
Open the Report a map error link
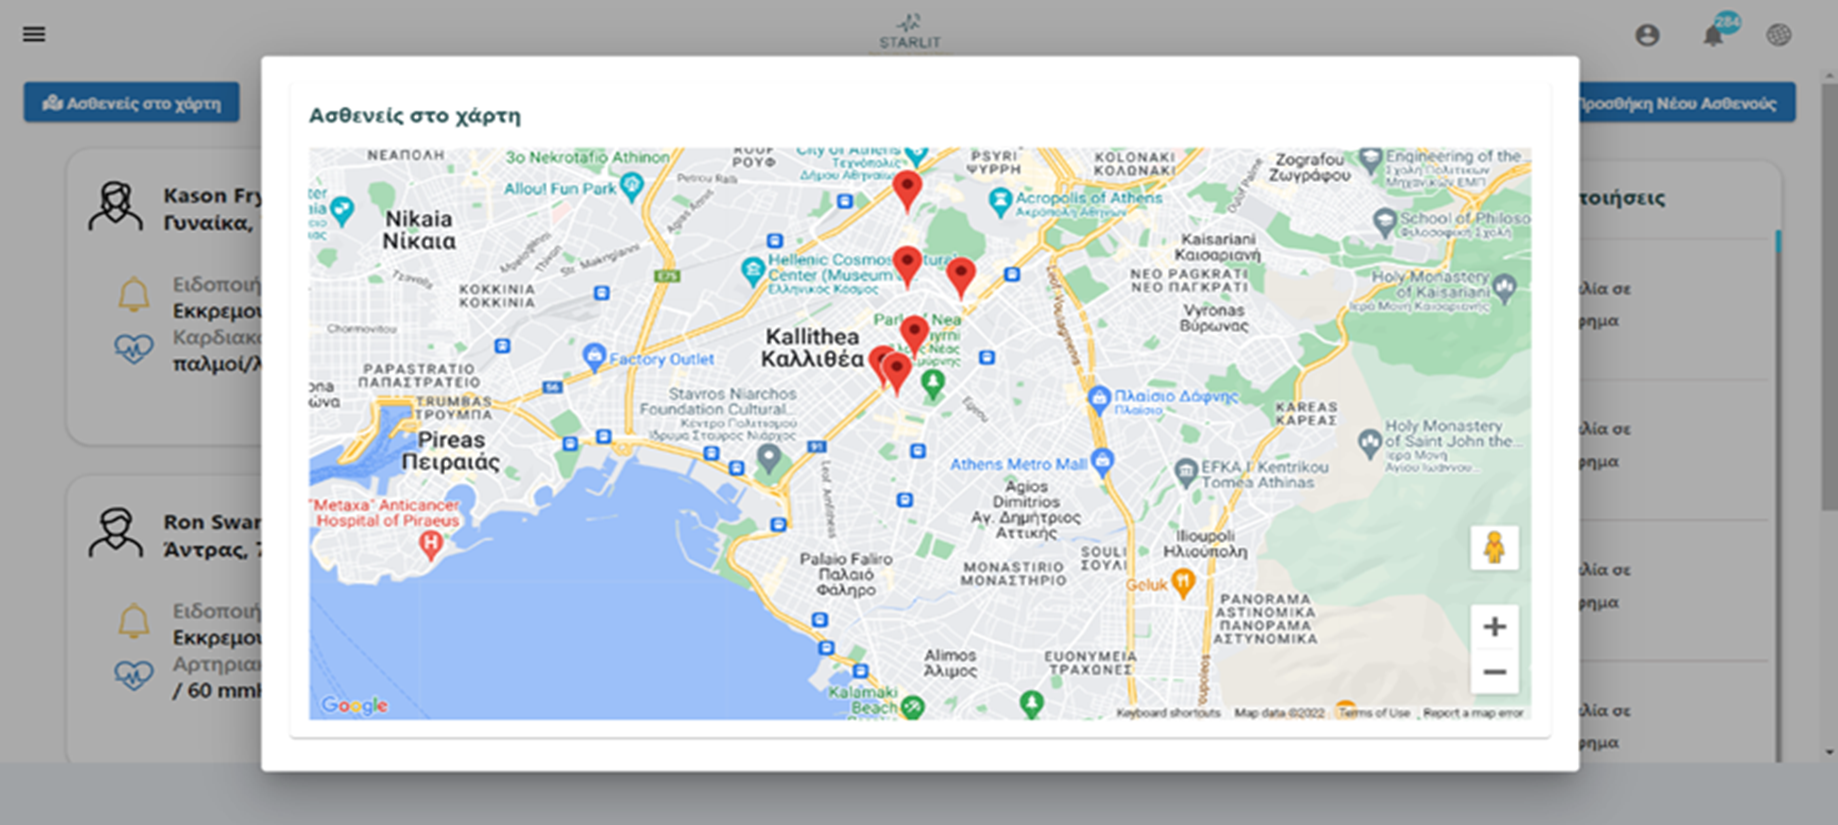(1473, 713)
